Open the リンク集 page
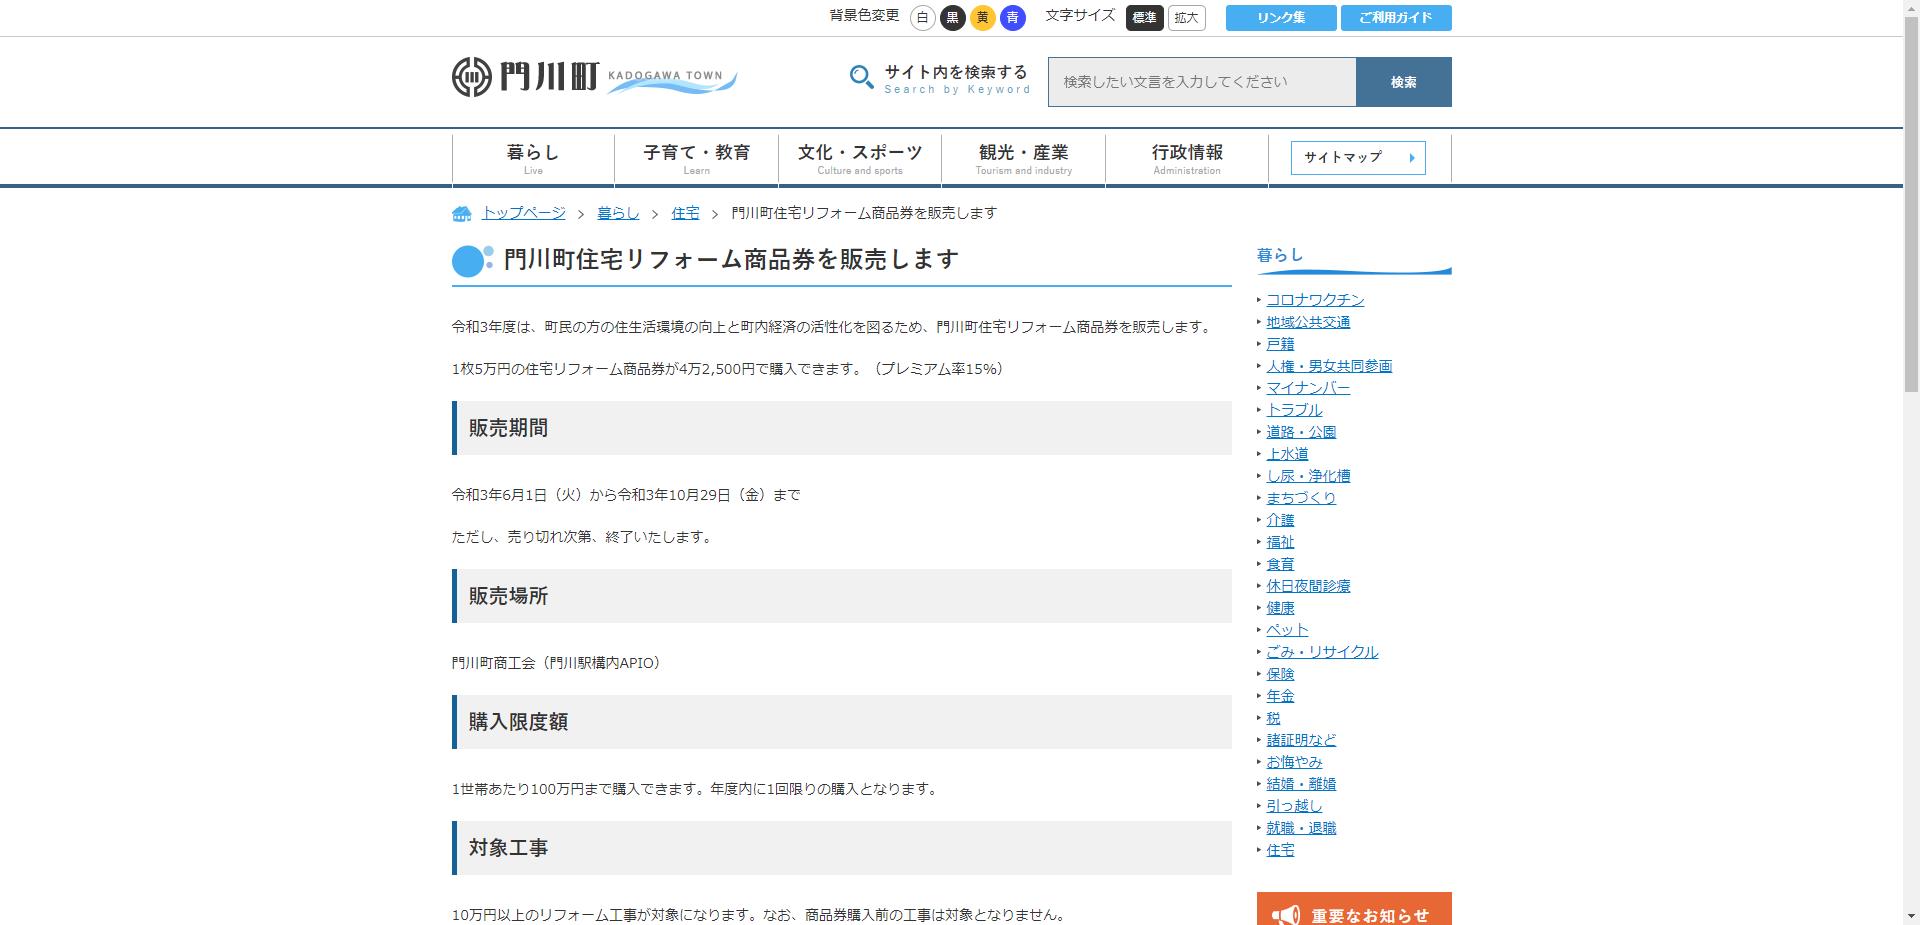This screenshot has width=1920, height=925. (1281, 18)
